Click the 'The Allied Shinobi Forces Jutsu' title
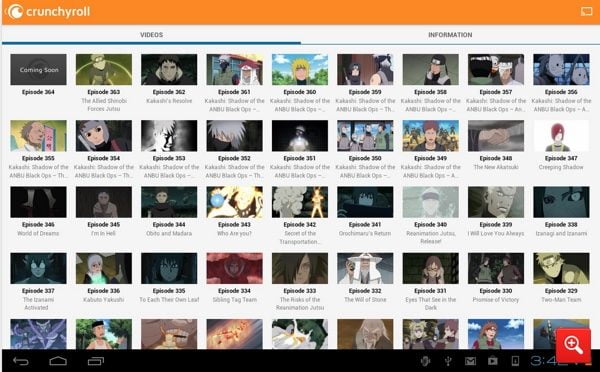The width and height of the screenshot is (600, 372). pyautogui.click(x=104, y=105)
